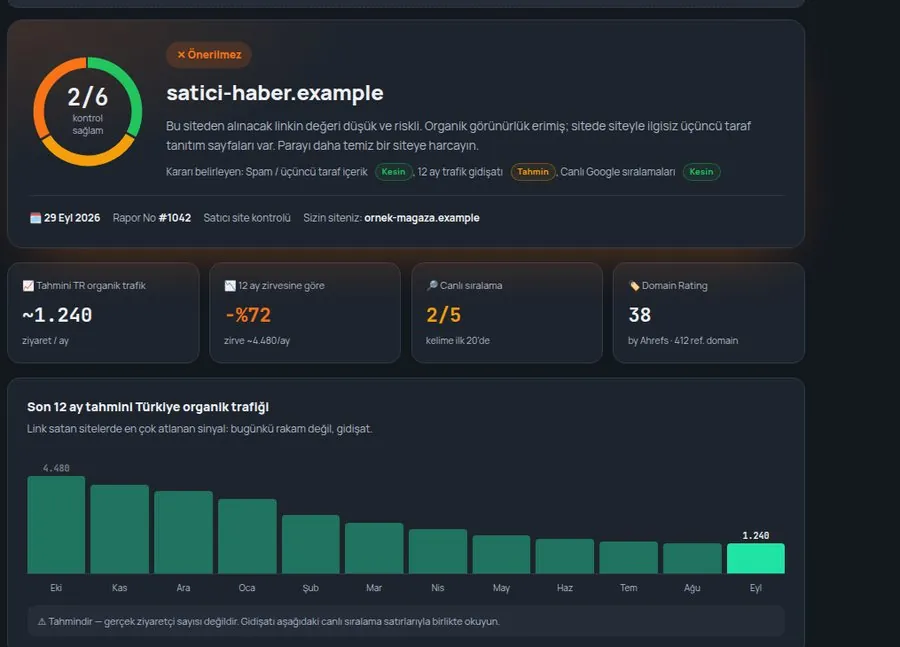This screenshot has width=900, height=647.
Task: Click the chart icon next to Tahmini TR organik trafik
Action: coord(28,286)
